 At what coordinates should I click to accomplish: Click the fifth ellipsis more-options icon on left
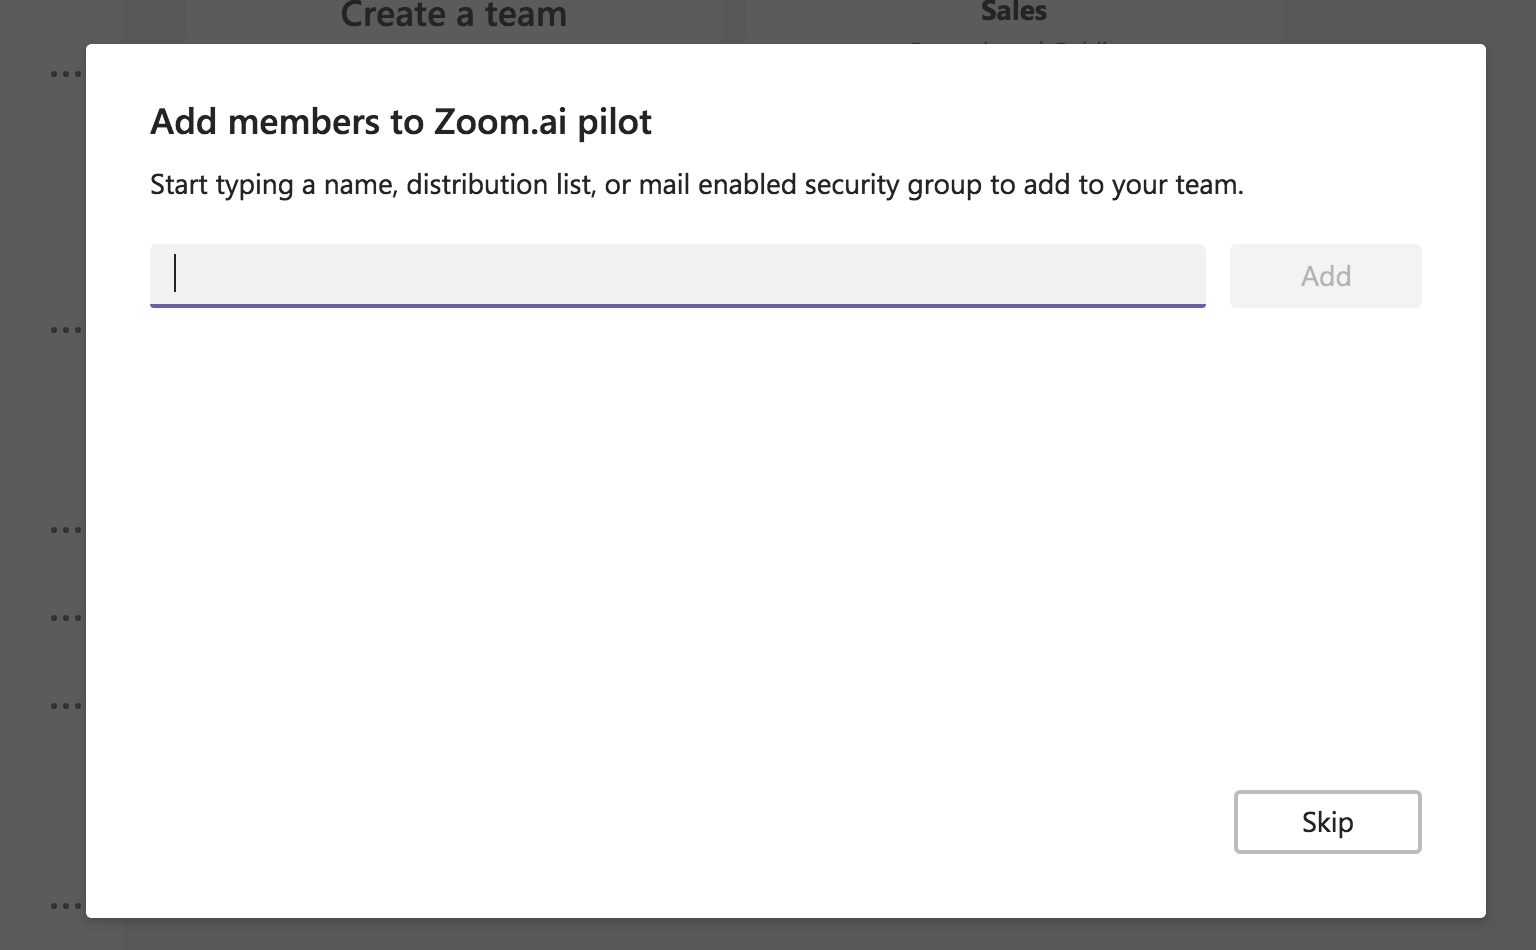tap(66, 705)
